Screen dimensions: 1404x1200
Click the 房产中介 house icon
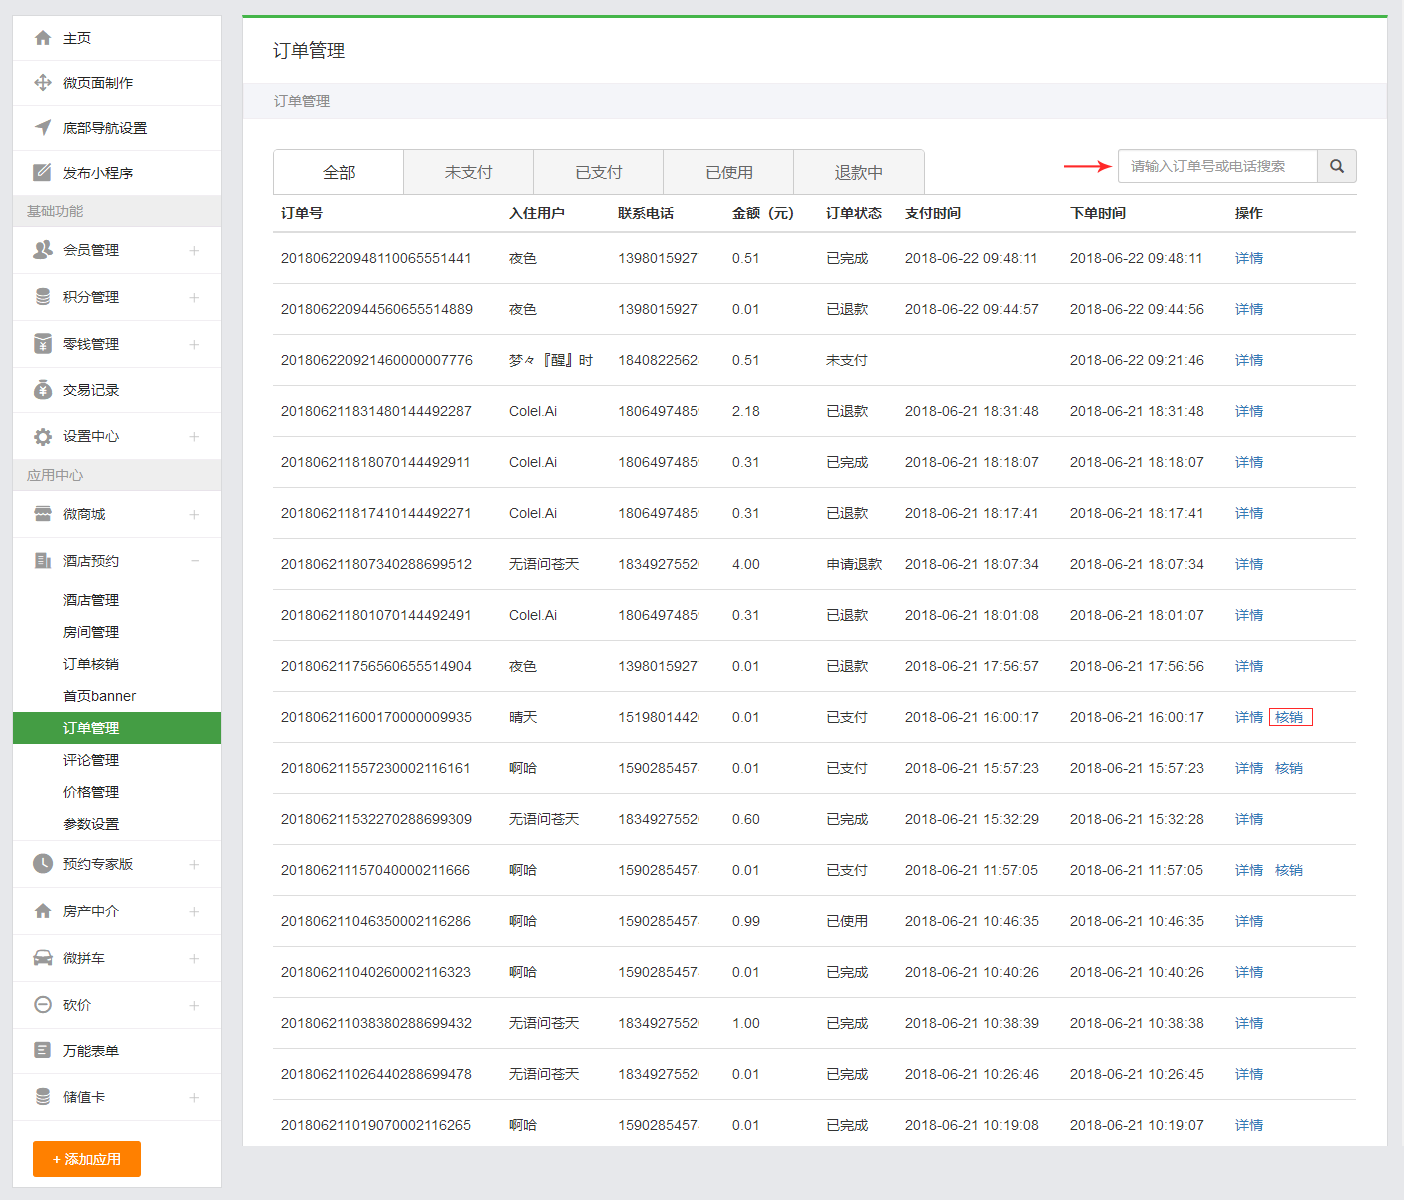pos(43,911)
